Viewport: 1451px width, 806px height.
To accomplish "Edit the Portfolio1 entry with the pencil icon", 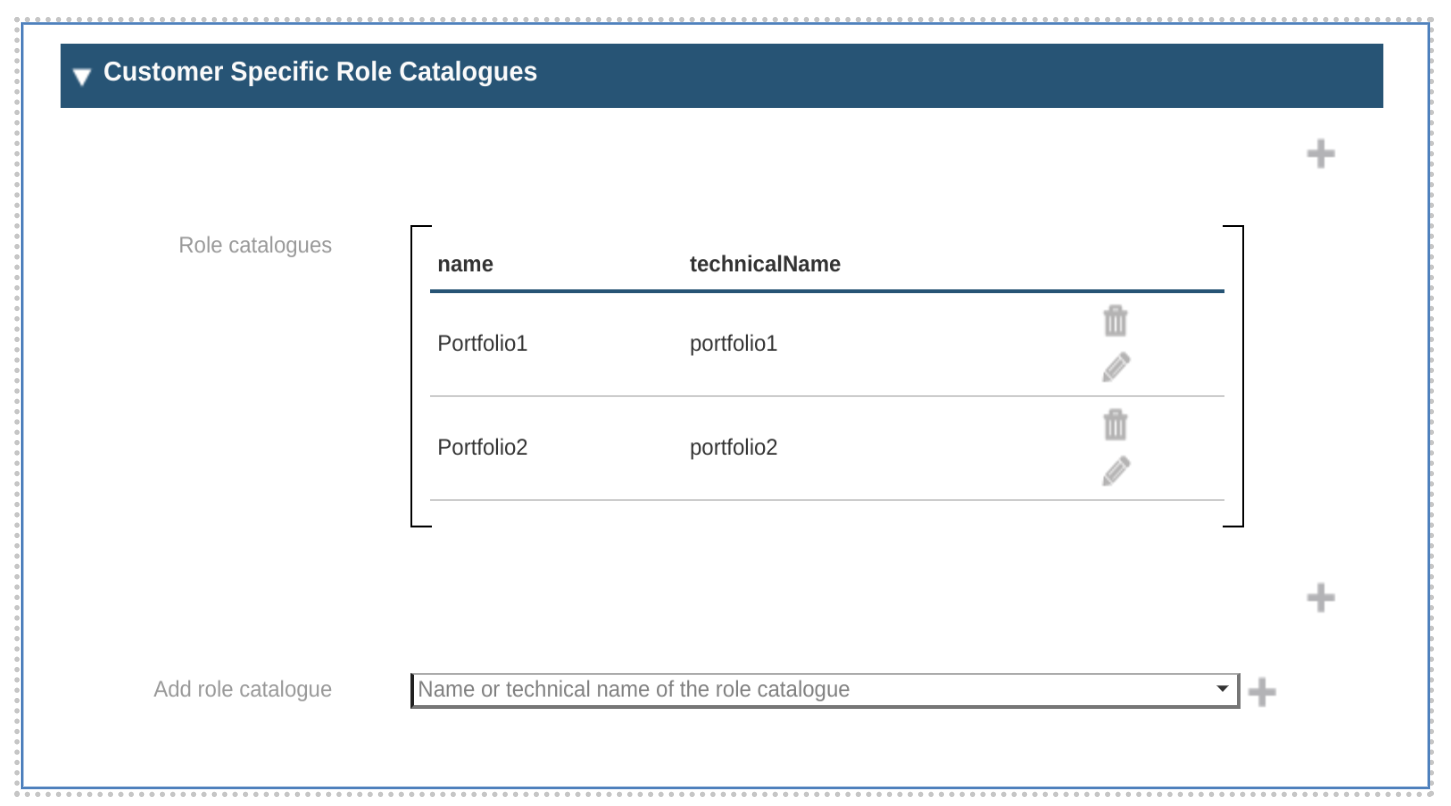I will (1115, 367).
